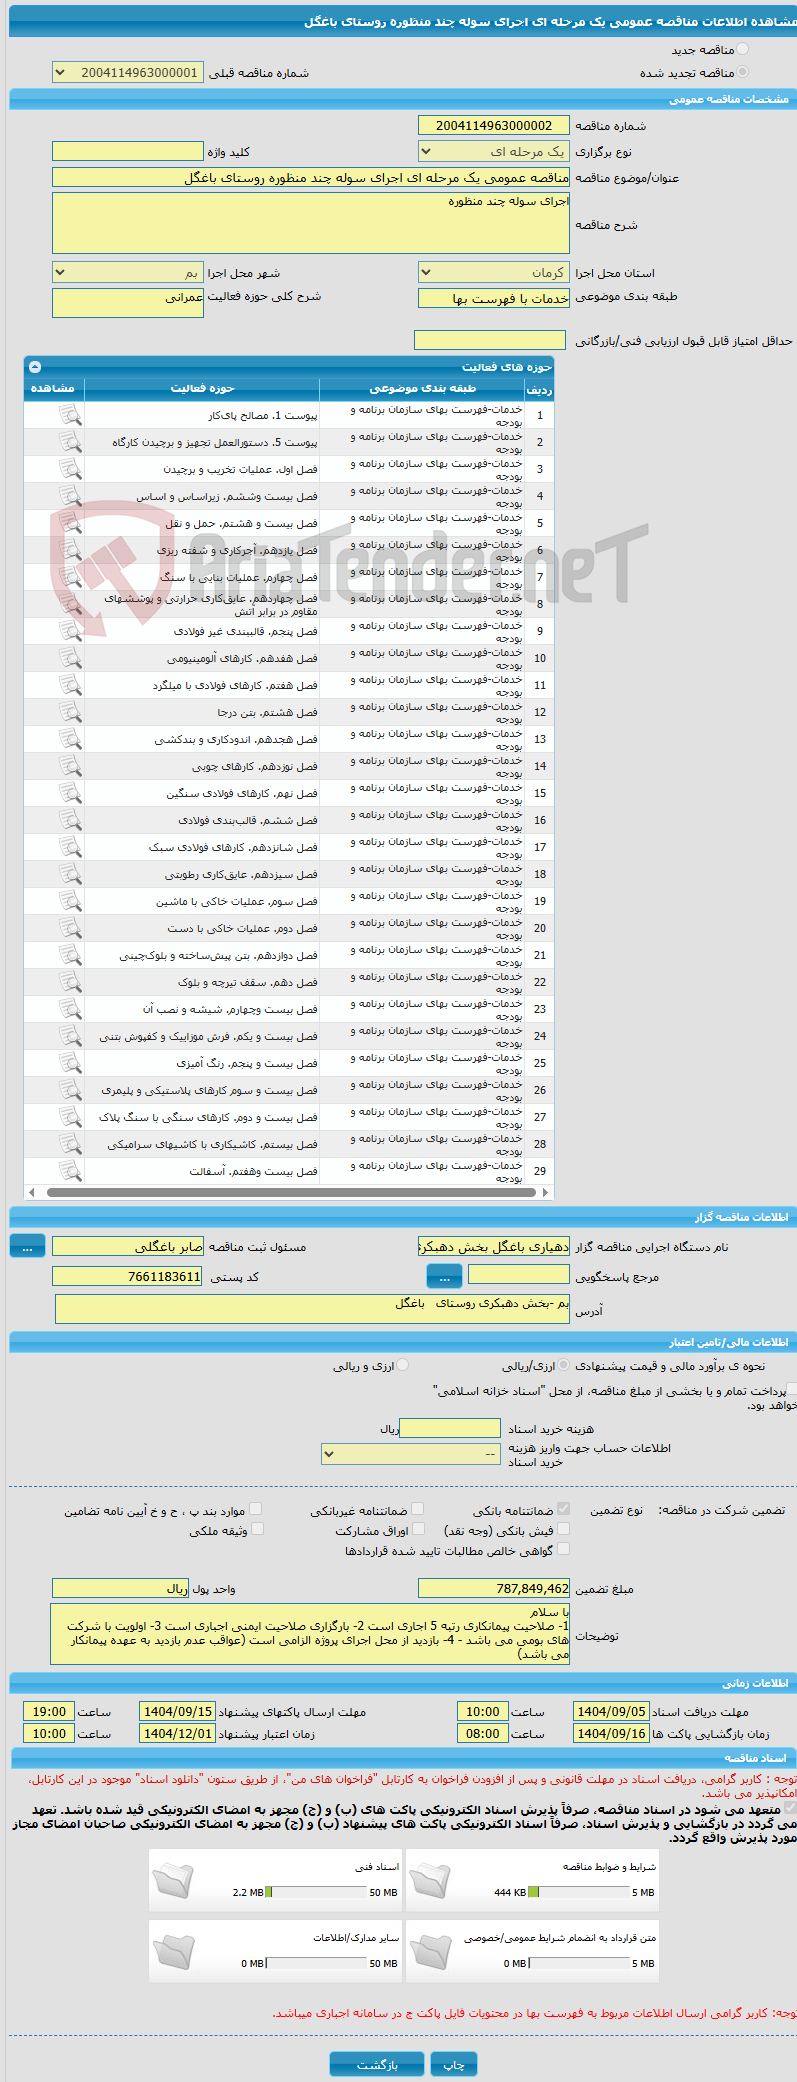The height and width of the screenshot is (2082, 797).
Task: Open view icon for activity row 2
Action: click(70, 442)
